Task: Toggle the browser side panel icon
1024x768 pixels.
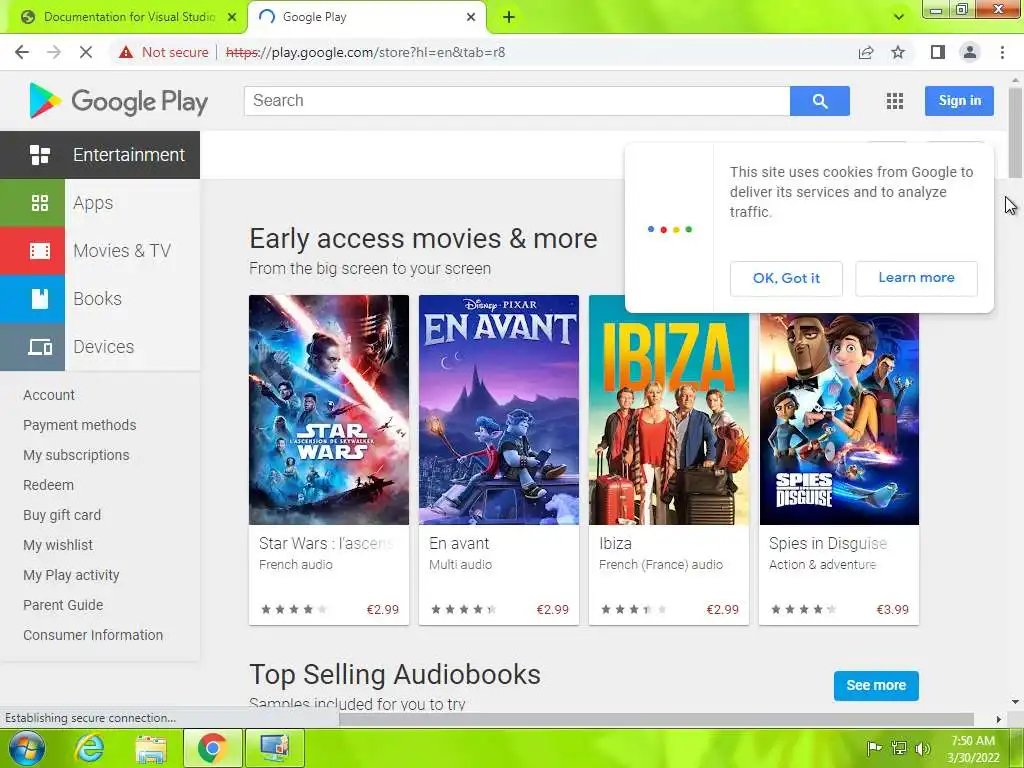Action: pos(938,52)
